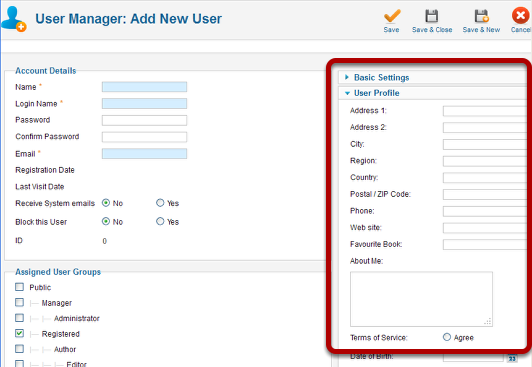Focus the Confirm Password input field
Image resolution: width=532 pixels, height=367 pixels.
(144, 137)
